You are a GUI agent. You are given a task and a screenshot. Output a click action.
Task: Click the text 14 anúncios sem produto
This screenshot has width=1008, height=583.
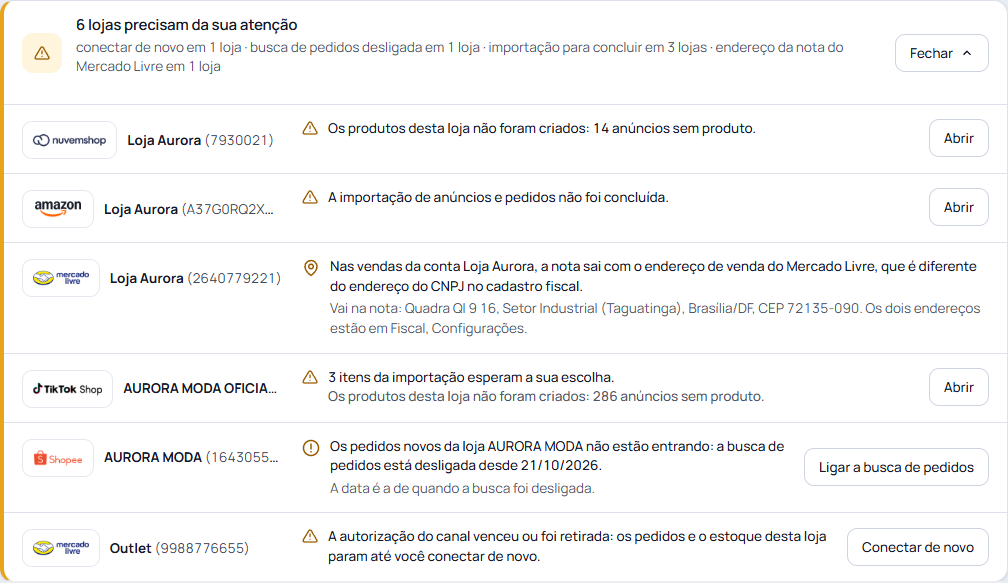(674, 129)
